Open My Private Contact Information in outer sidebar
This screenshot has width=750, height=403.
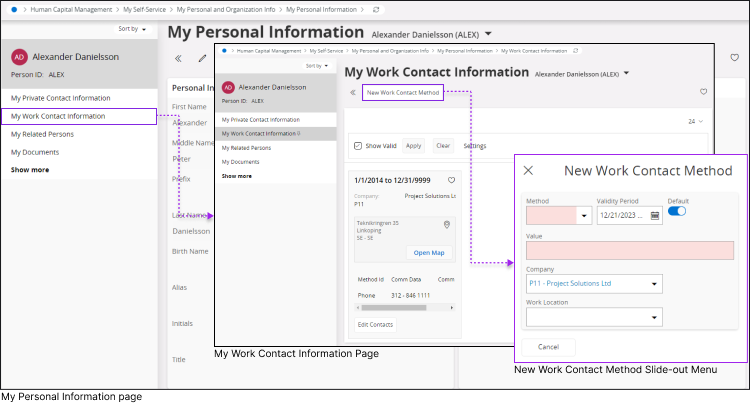(60, 98)
